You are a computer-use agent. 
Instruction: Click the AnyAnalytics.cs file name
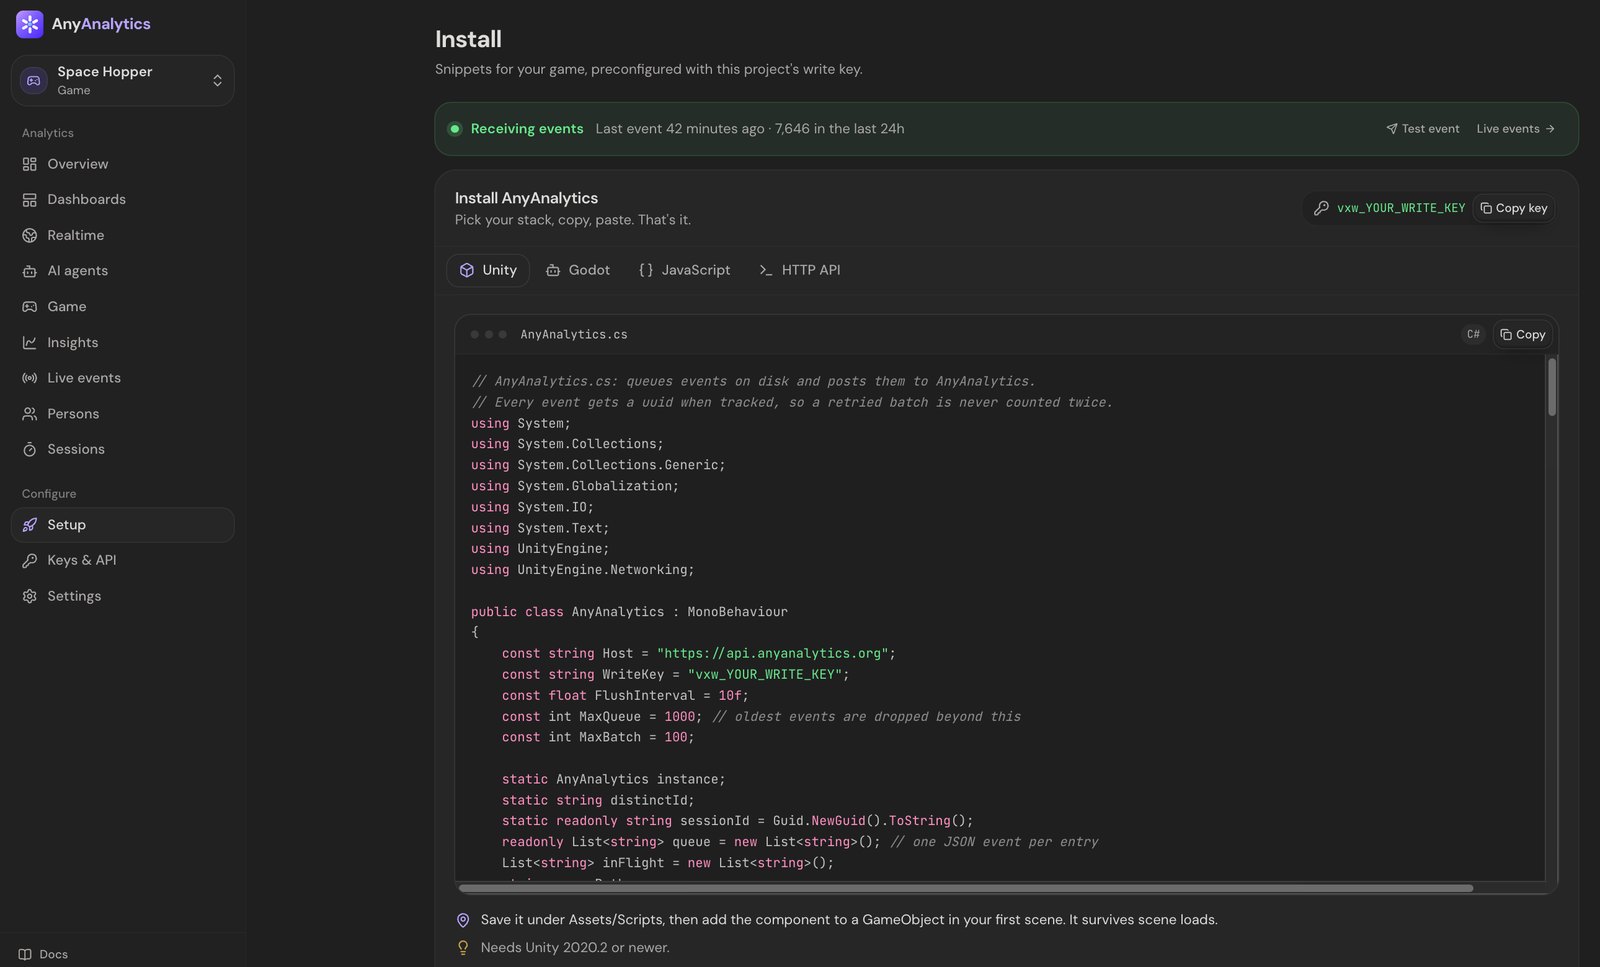coord(574,335)
